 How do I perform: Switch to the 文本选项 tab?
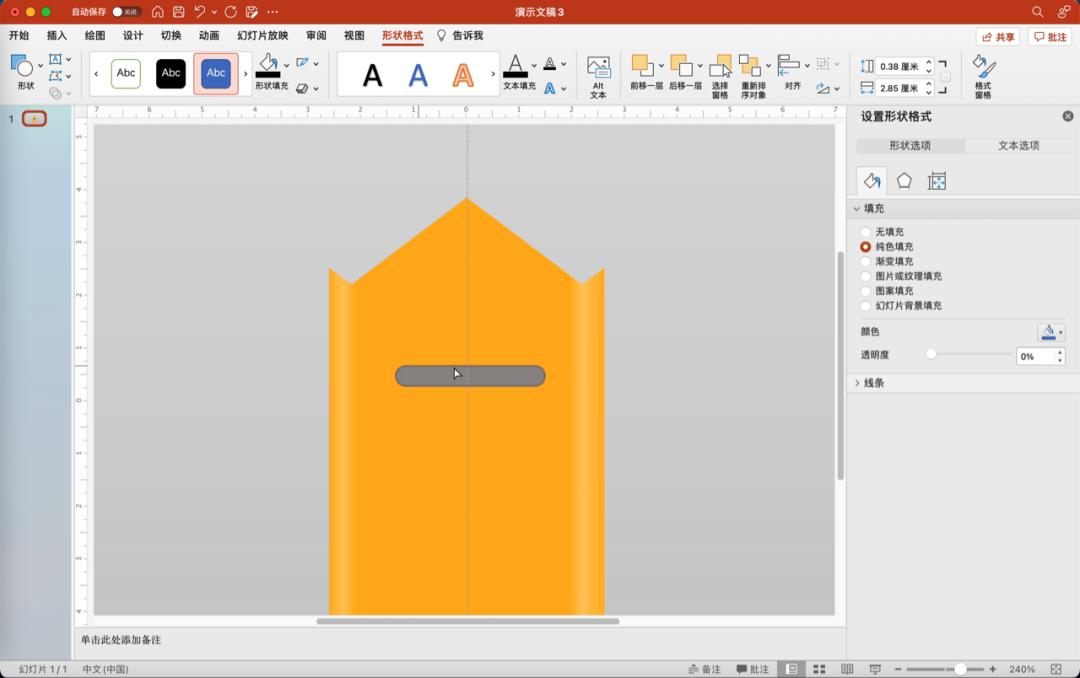(x=1018, y=146)
